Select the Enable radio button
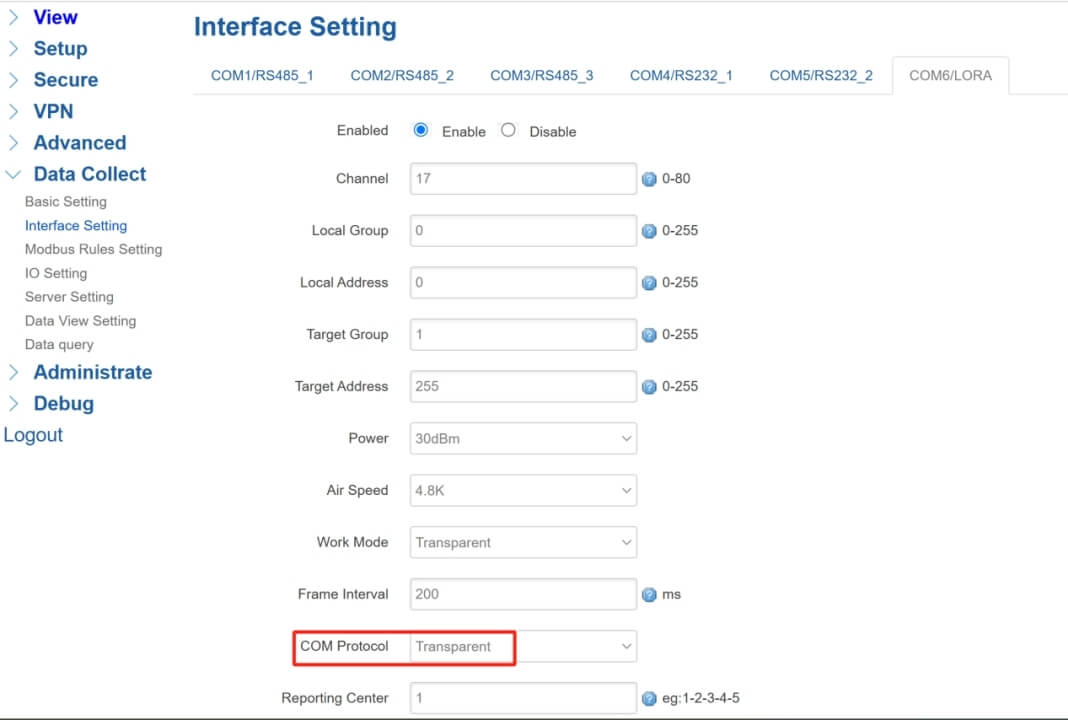Screen dimensions: 1068x720 point(421,130)
